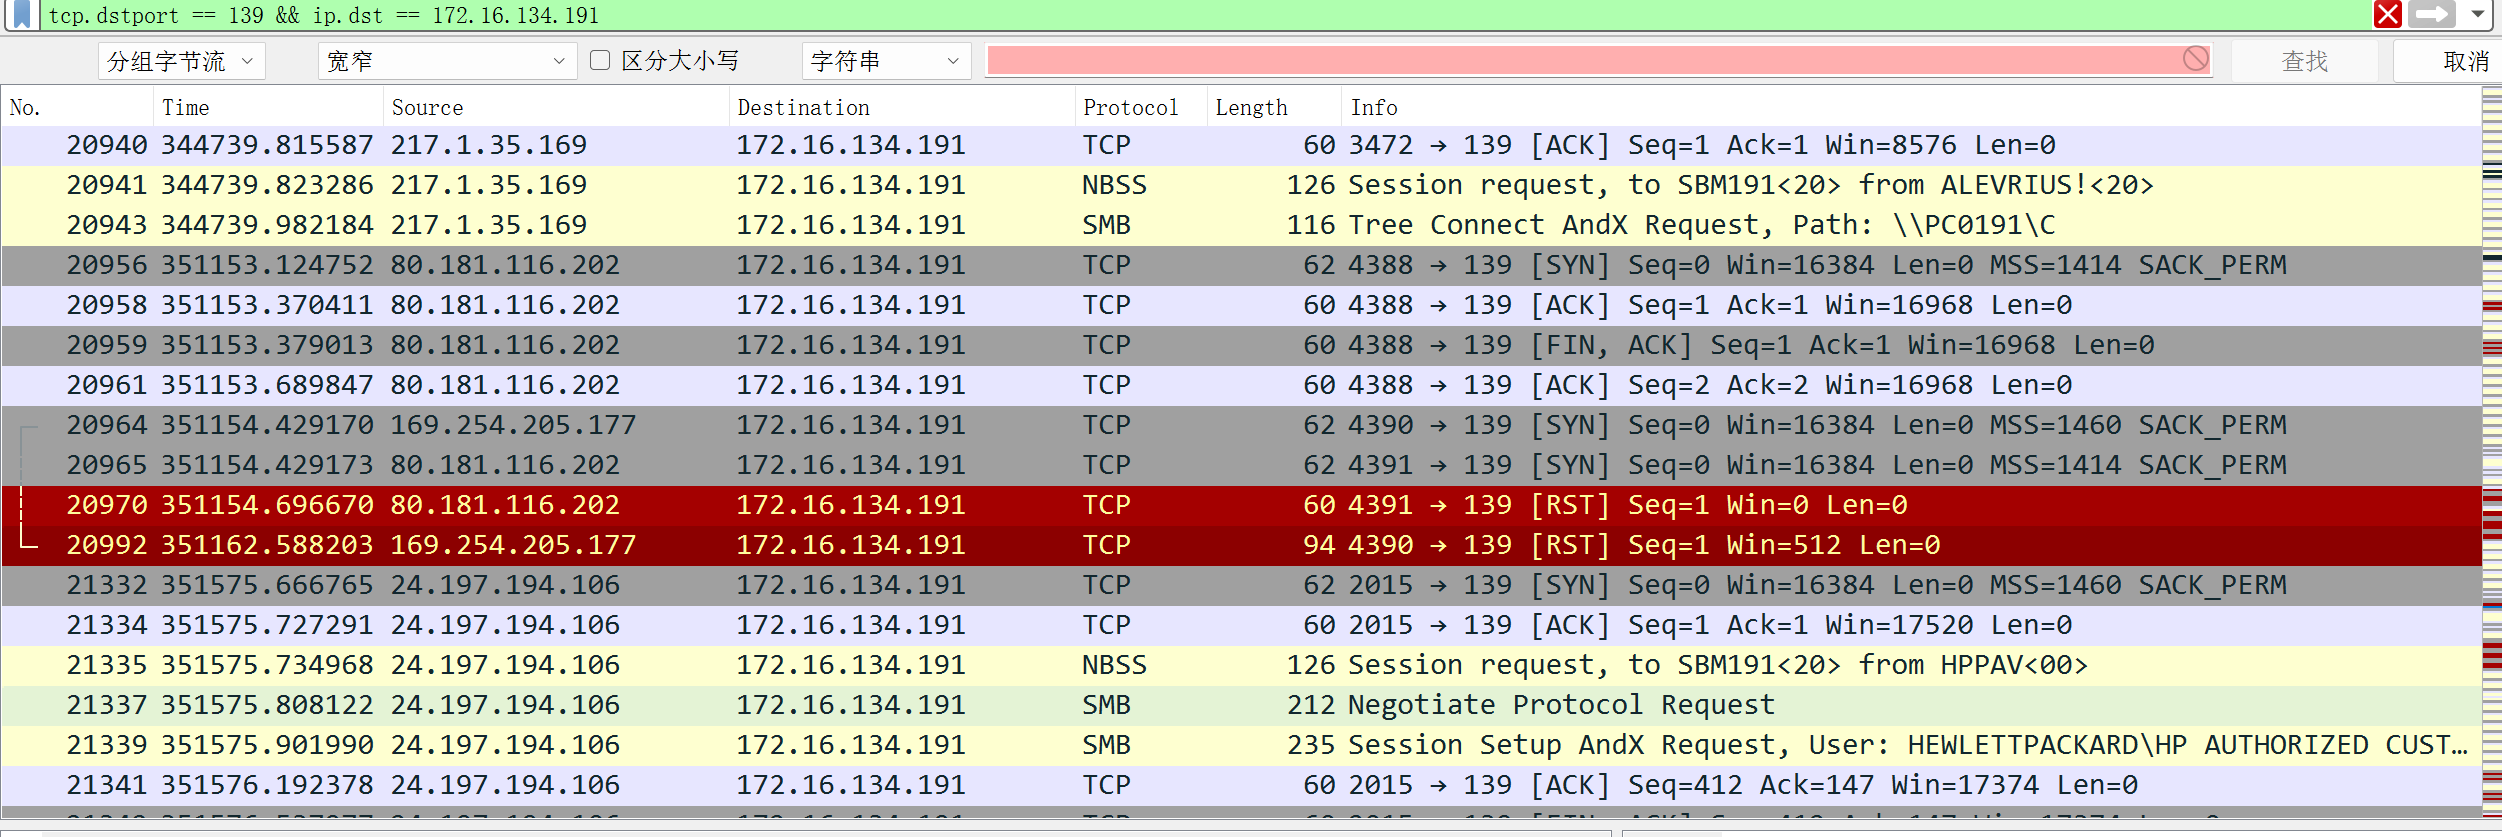Screen dimensions: 2502x837
Task: Select RST packet 20992
Action: coord(1241,545)
